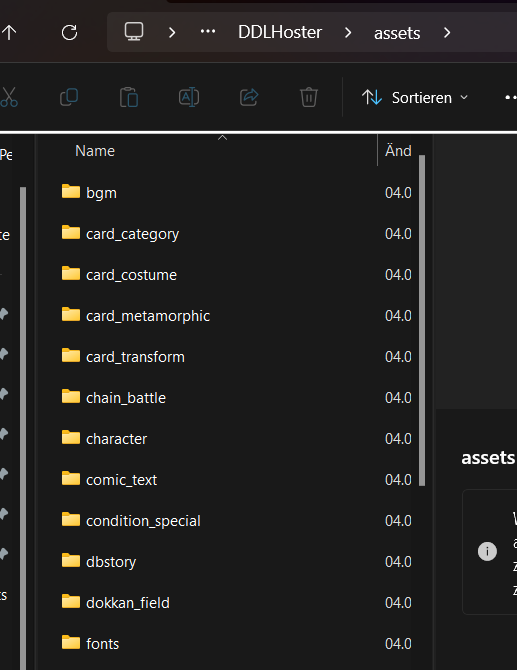The image size is (517, 670).
Task: Click the Paste clipboard icon
Action: click(x=129, y=97)
